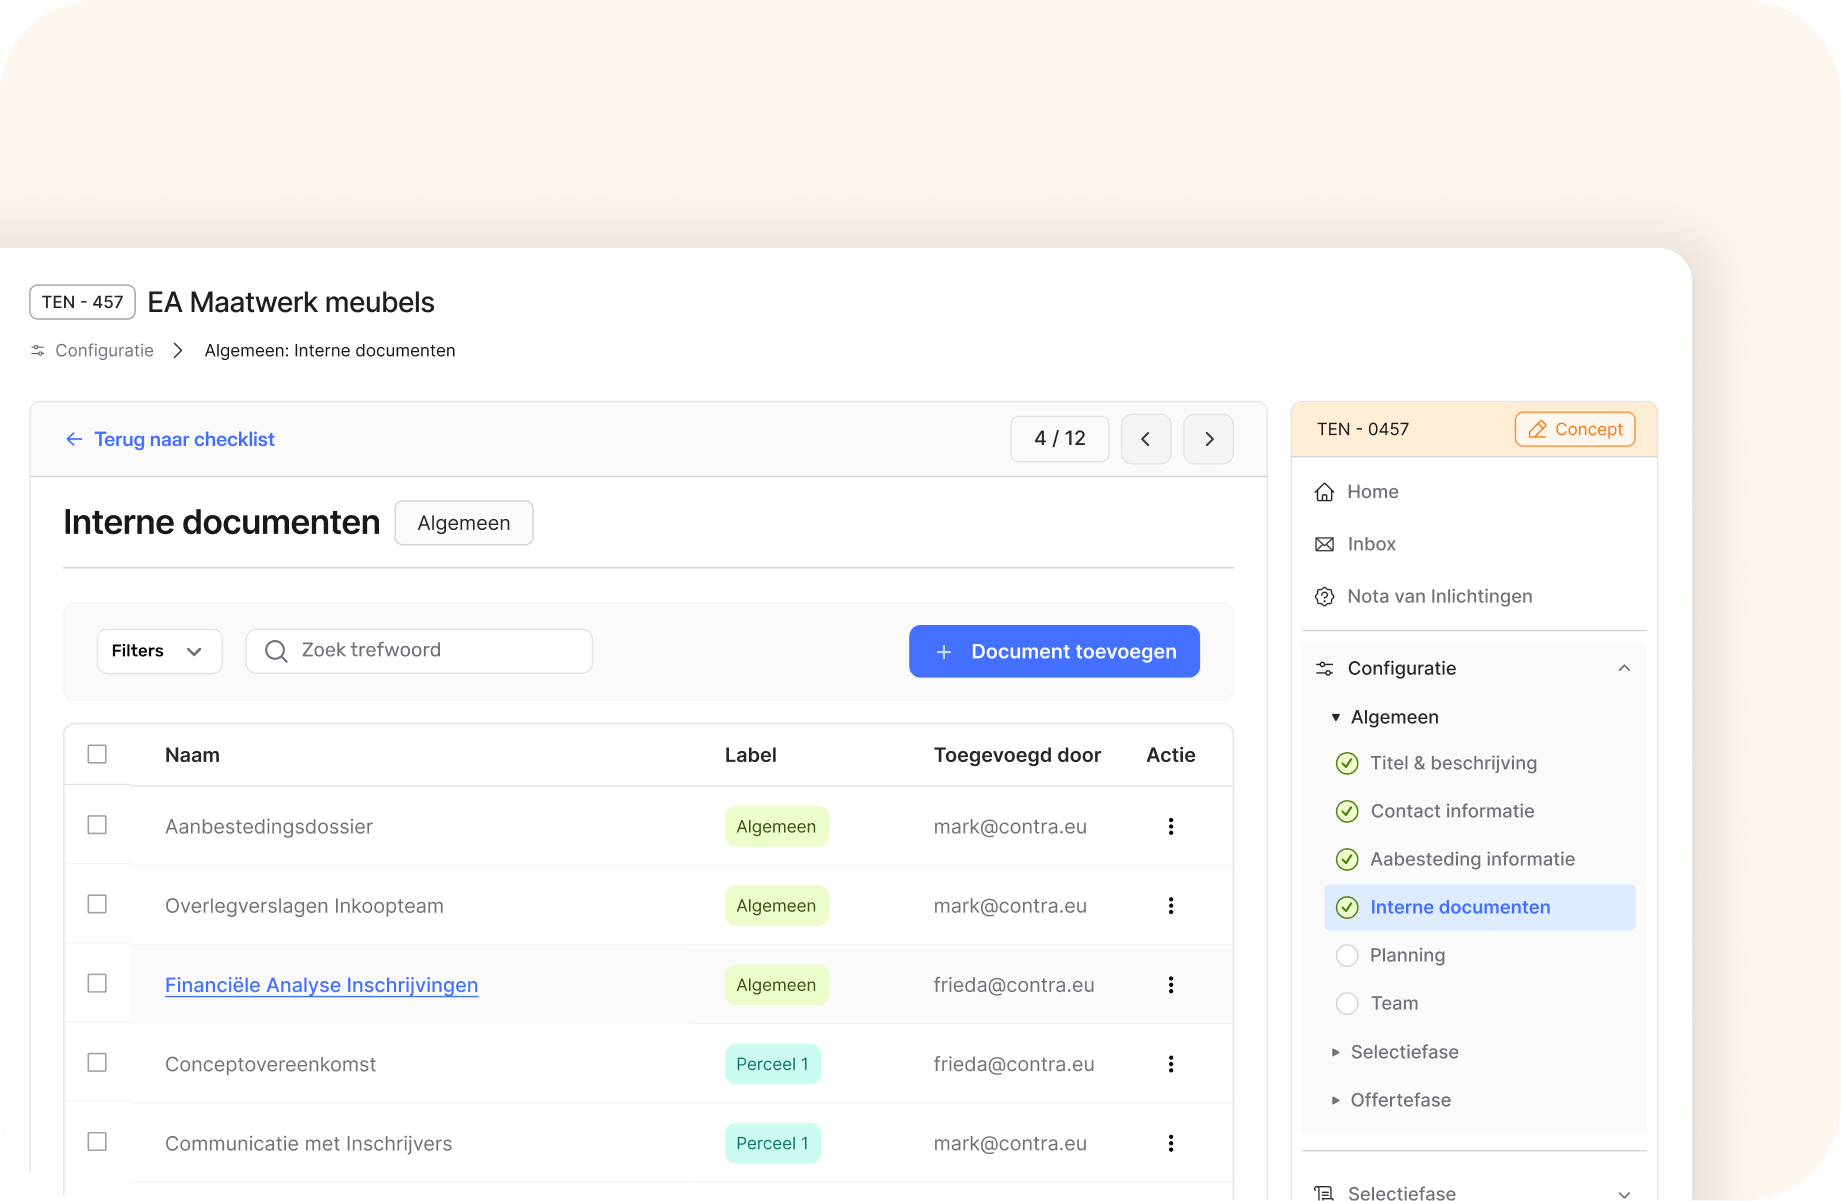The image size is (1841, 1201).
Task: Open the Filters dropdown
Action: click(x=158, y=651)
